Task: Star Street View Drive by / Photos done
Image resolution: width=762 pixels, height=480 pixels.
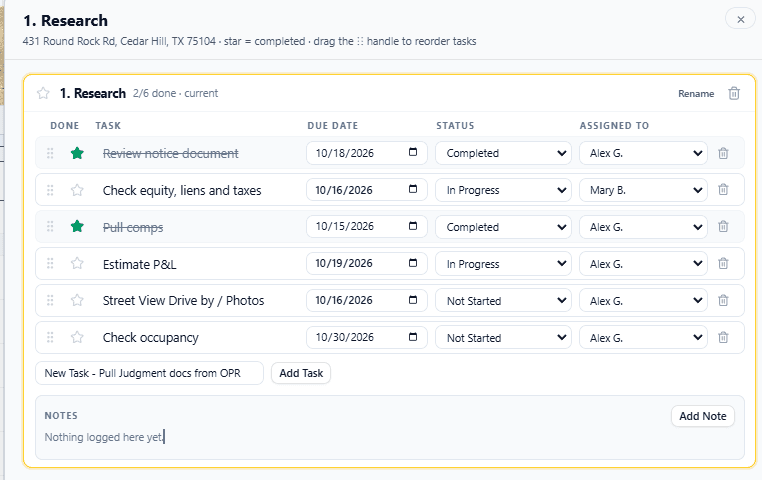Action: 77,300
